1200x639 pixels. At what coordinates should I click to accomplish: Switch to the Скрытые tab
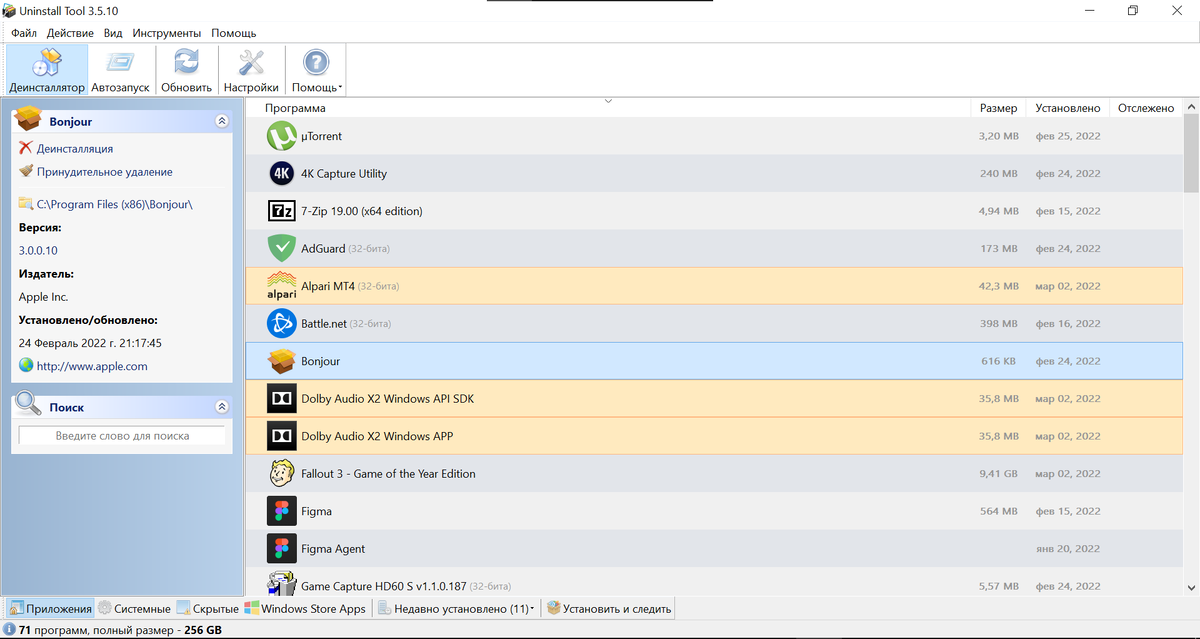[x=208, y=608]
